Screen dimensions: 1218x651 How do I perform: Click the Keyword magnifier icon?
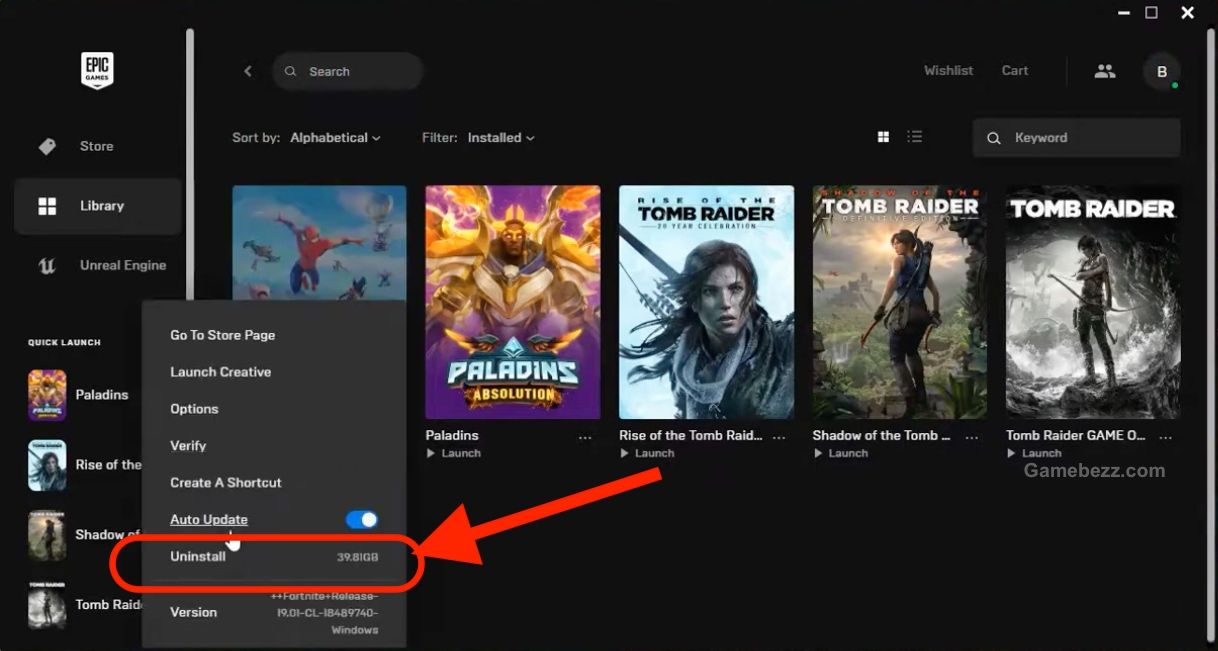coord(994,138)
